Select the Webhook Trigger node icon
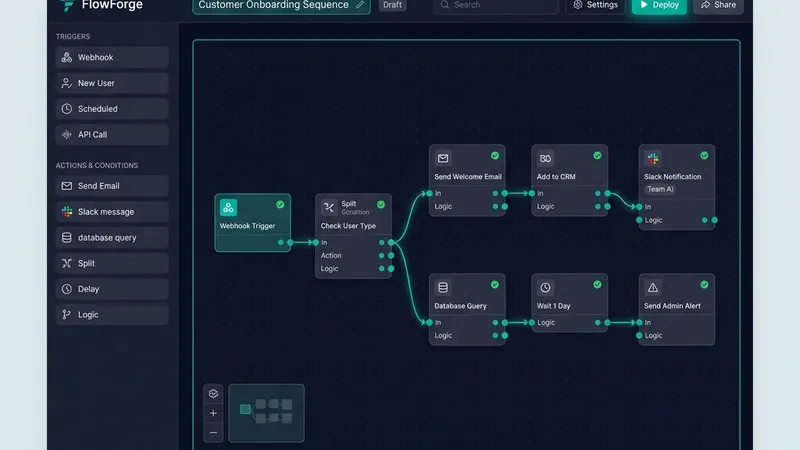The width and height of the screenshot is (800, 450). tap(228, 208)
